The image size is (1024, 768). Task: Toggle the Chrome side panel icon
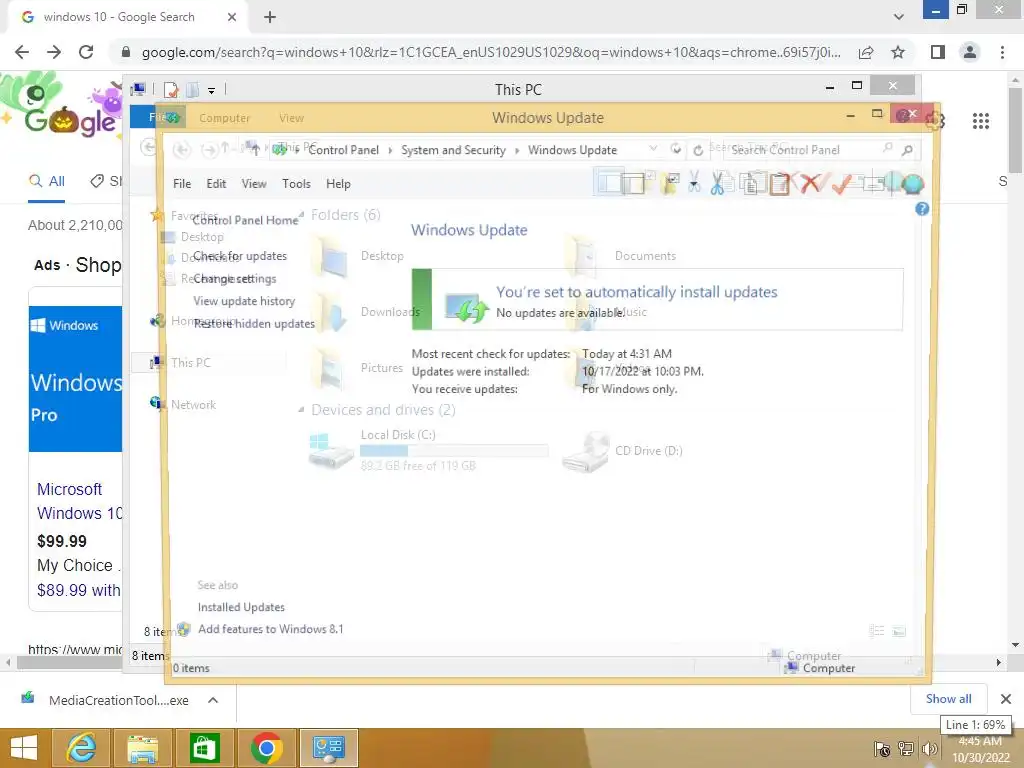(938, 52)
